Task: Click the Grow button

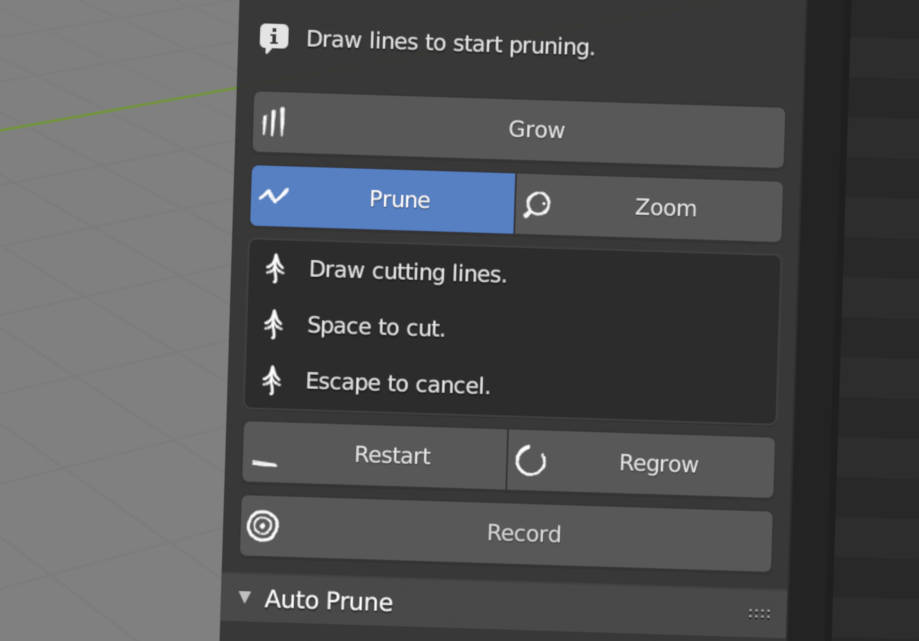Action: click(519, 129)
